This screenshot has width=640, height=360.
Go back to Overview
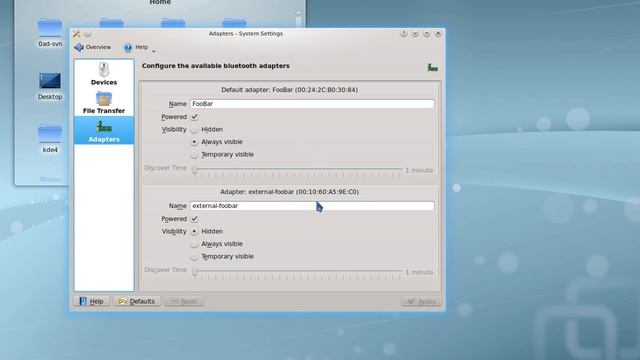(x=93, y=47)
